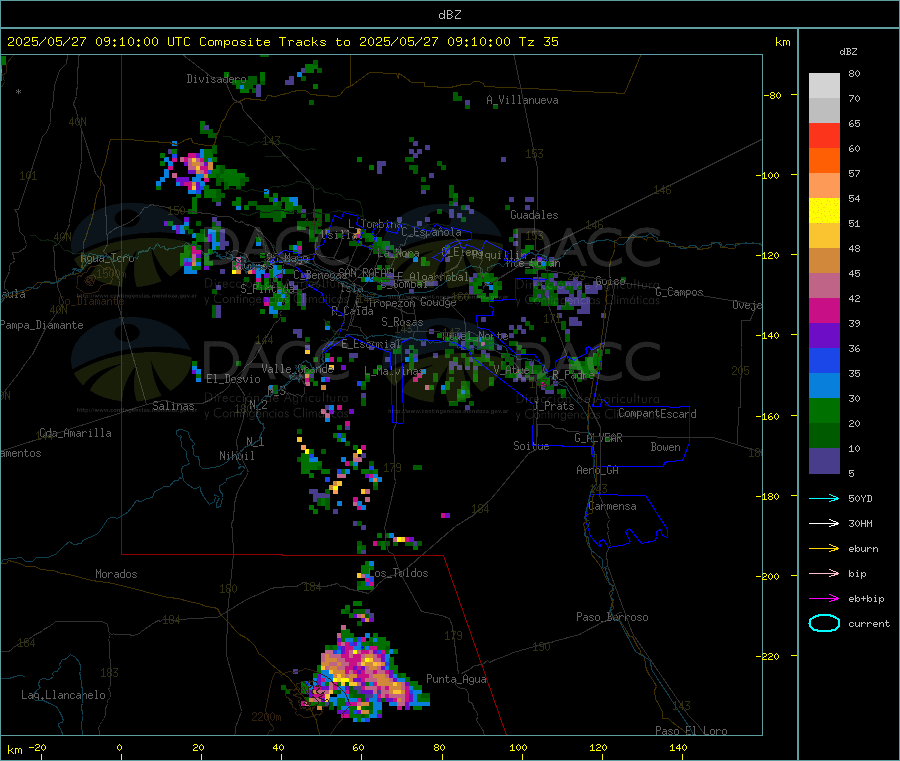Click the 'Aero_GA' place label
Viewport: 900px width, 761px height.
click(x=598, y=470)
